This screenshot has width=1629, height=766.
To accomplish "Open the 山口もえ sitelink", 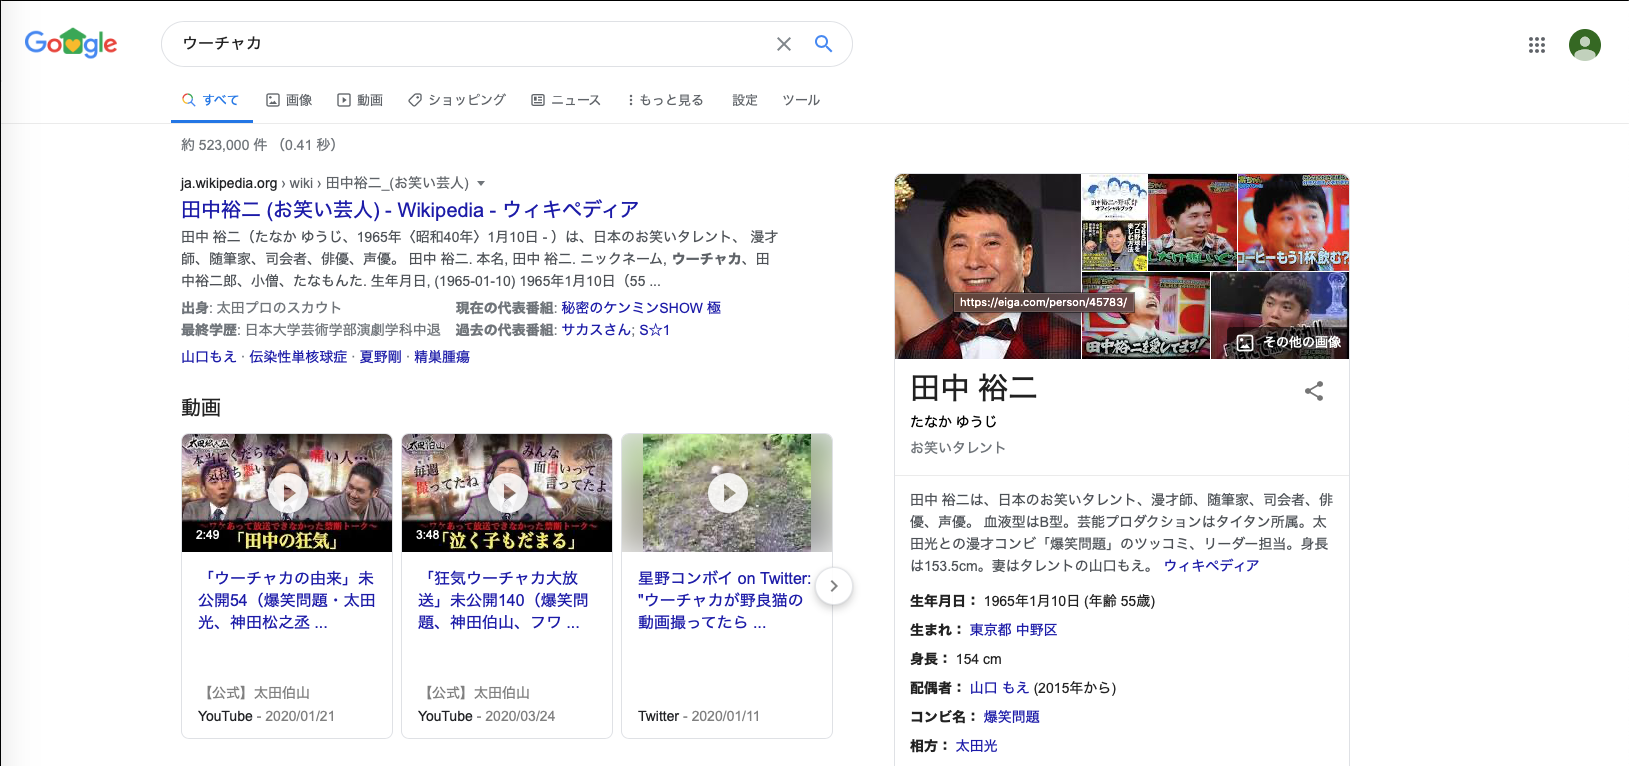I will (x=209, y=357).
